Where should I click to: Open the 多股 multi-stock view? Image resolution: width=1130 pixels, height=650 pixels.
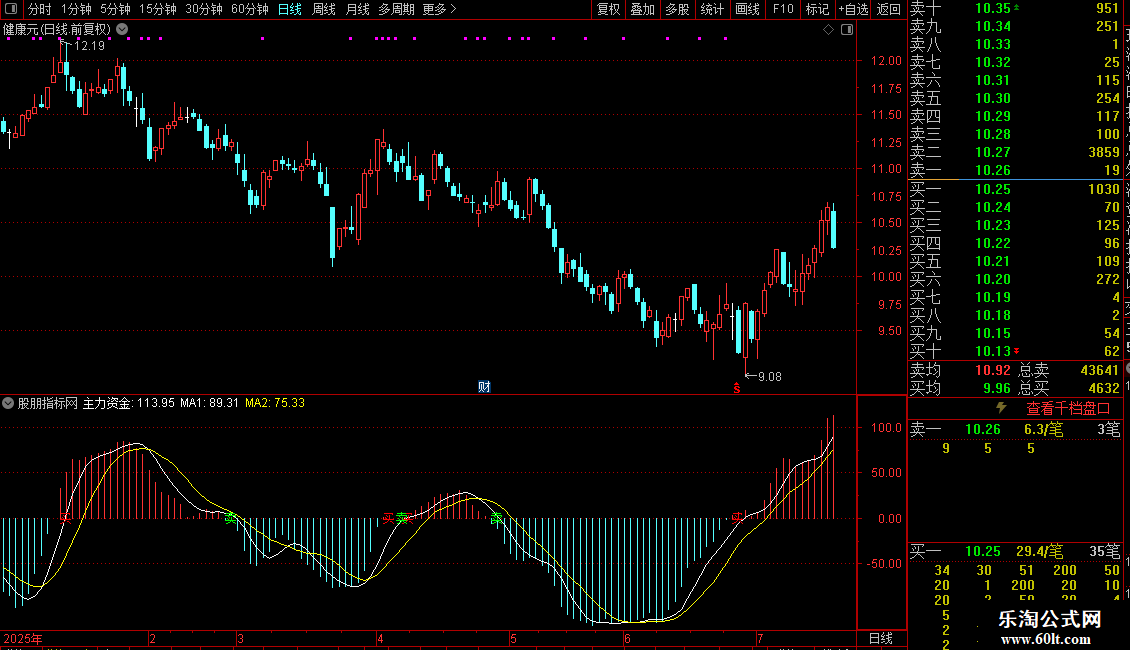click(x=677, y=9)
